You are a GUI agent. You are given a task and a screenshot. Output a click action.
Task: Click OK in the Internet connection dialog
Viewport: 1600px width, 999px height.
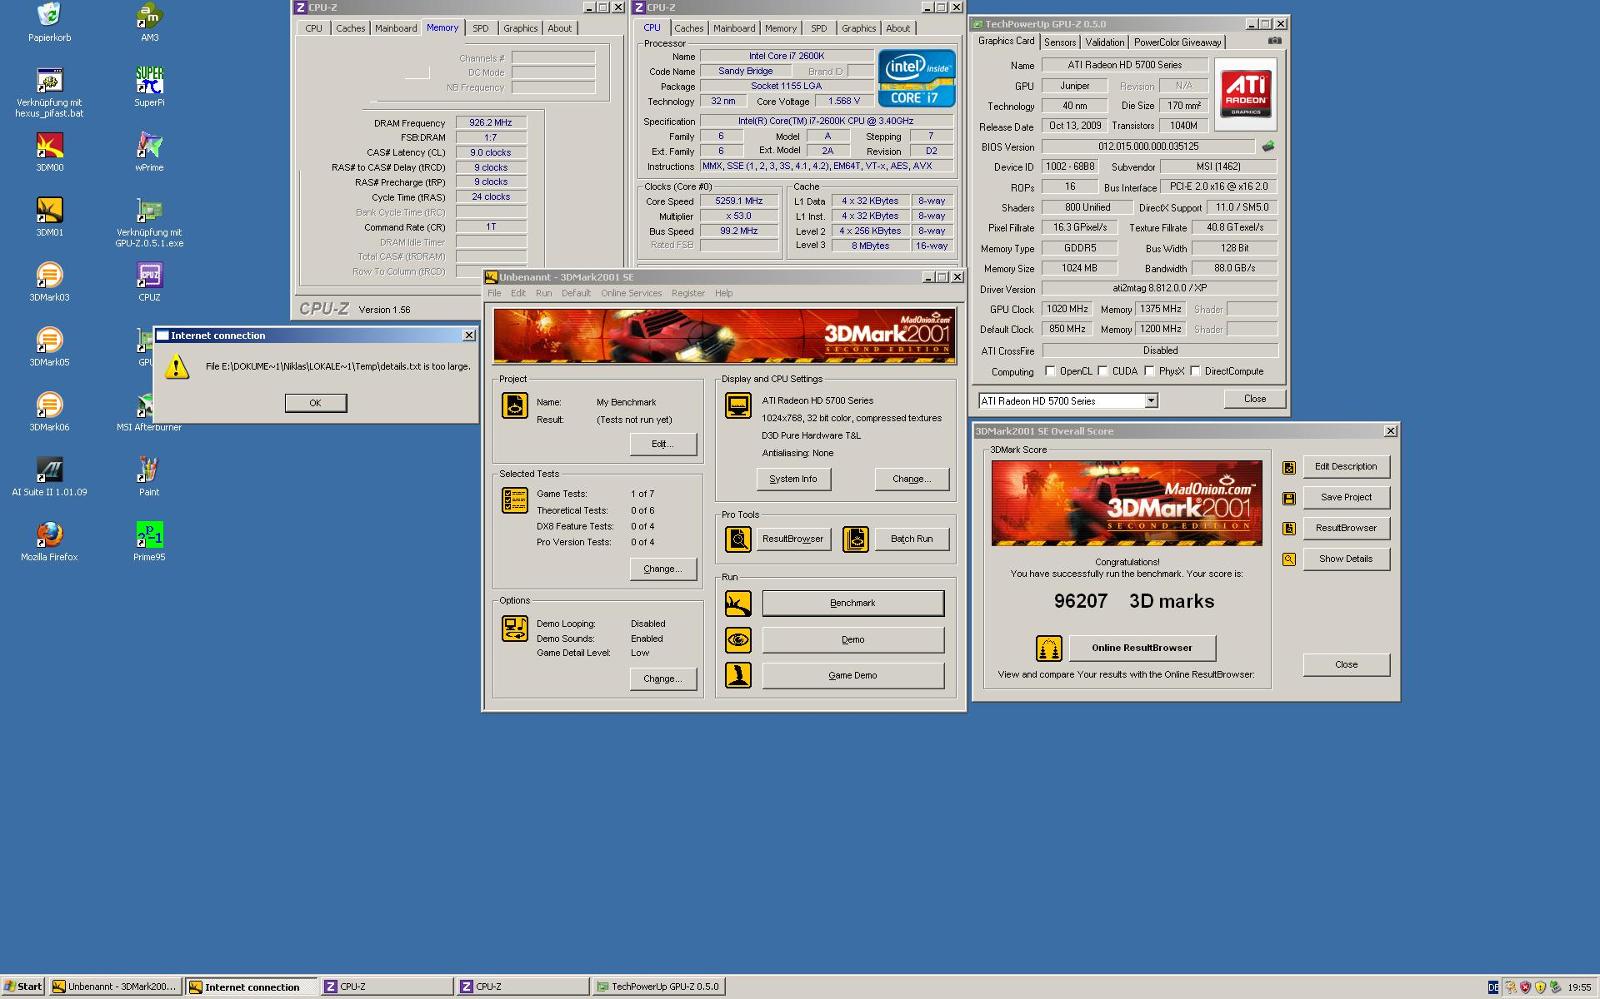click(316, 403)
